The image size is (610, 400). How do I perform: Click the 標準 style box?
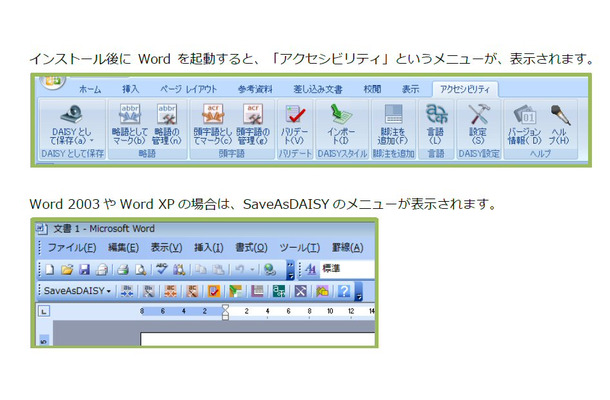(347, 269)
